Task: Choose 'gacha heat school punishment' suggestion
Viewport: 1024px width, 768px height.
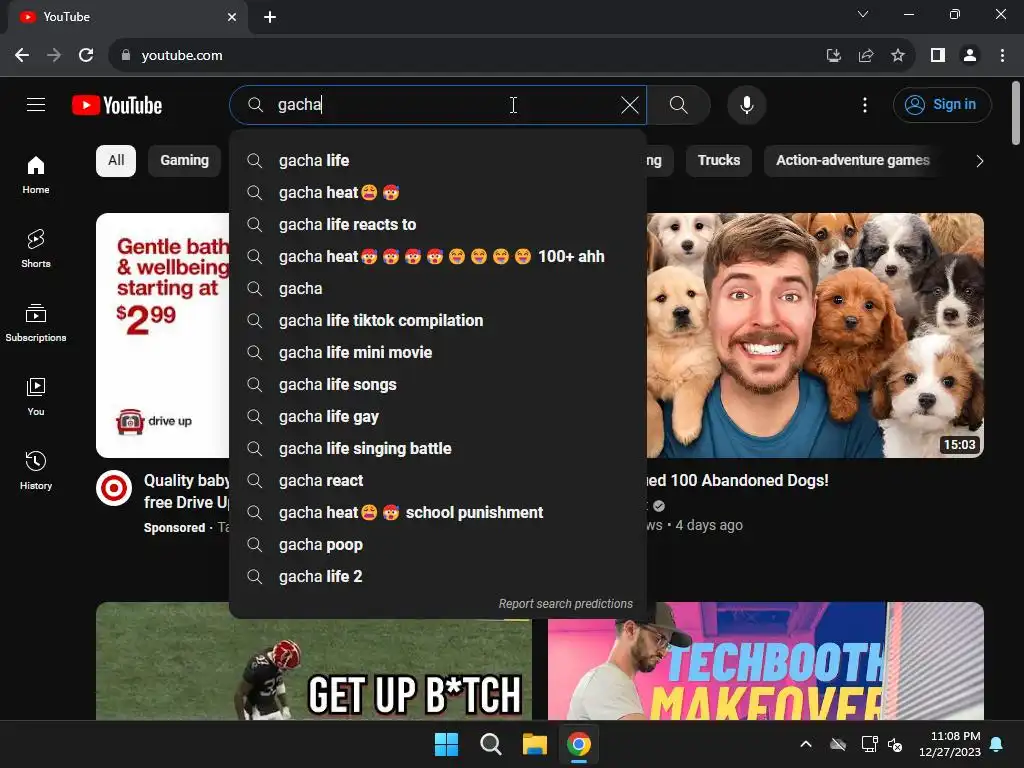Action: click(x=438, y=513)
